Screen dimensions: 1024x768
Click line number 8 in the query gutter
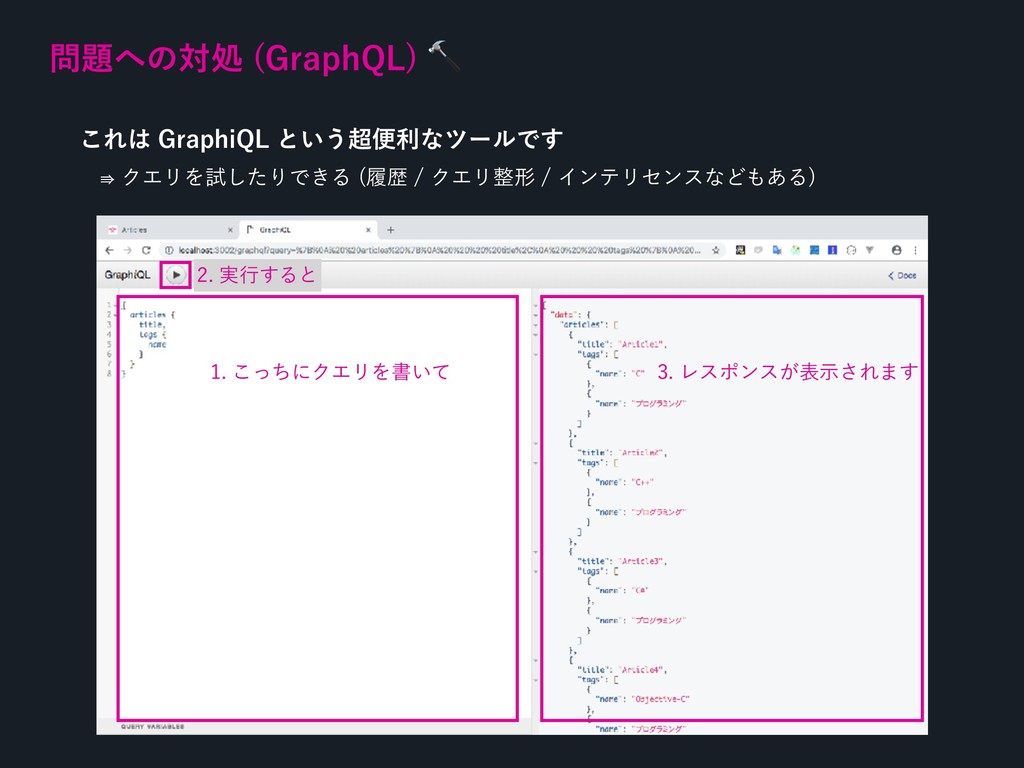coord(109,374)
